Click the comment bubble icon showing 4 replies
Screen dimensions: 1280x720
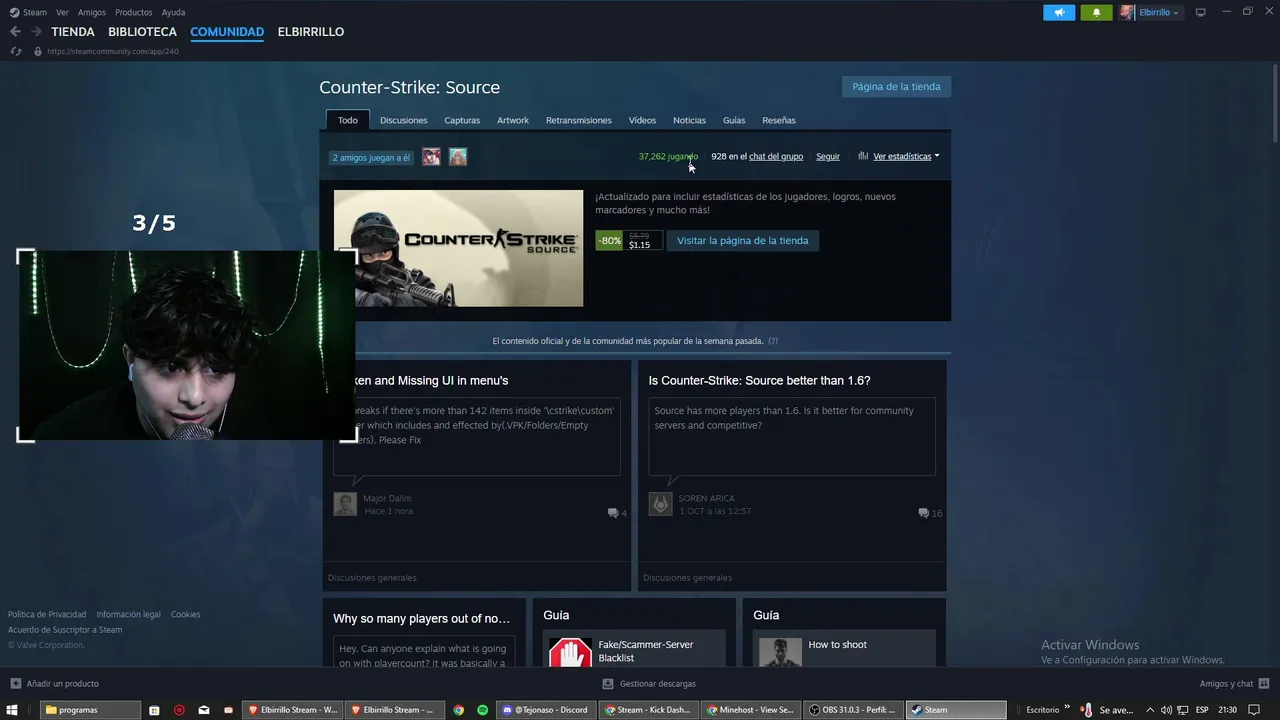[613, 513]
